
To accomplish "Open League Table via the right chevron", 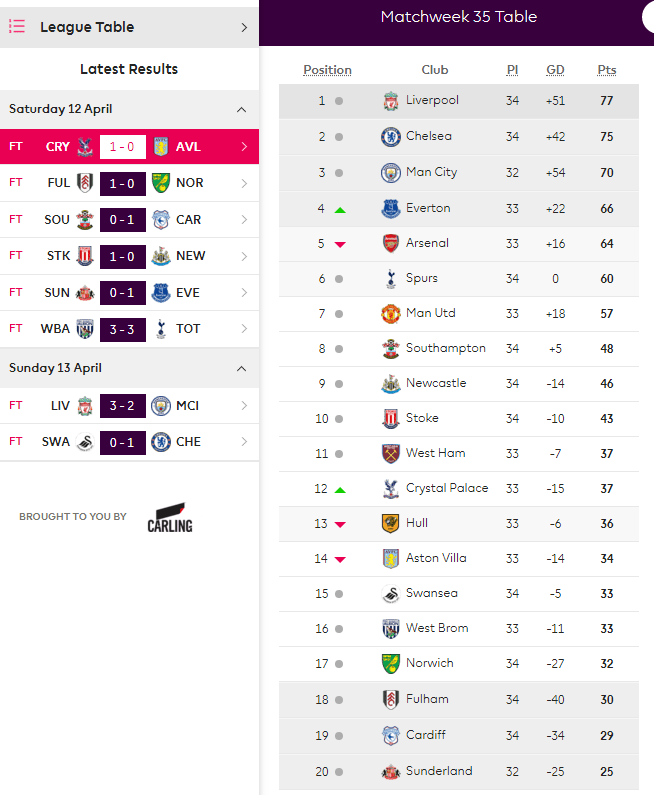I will (244, 27).
